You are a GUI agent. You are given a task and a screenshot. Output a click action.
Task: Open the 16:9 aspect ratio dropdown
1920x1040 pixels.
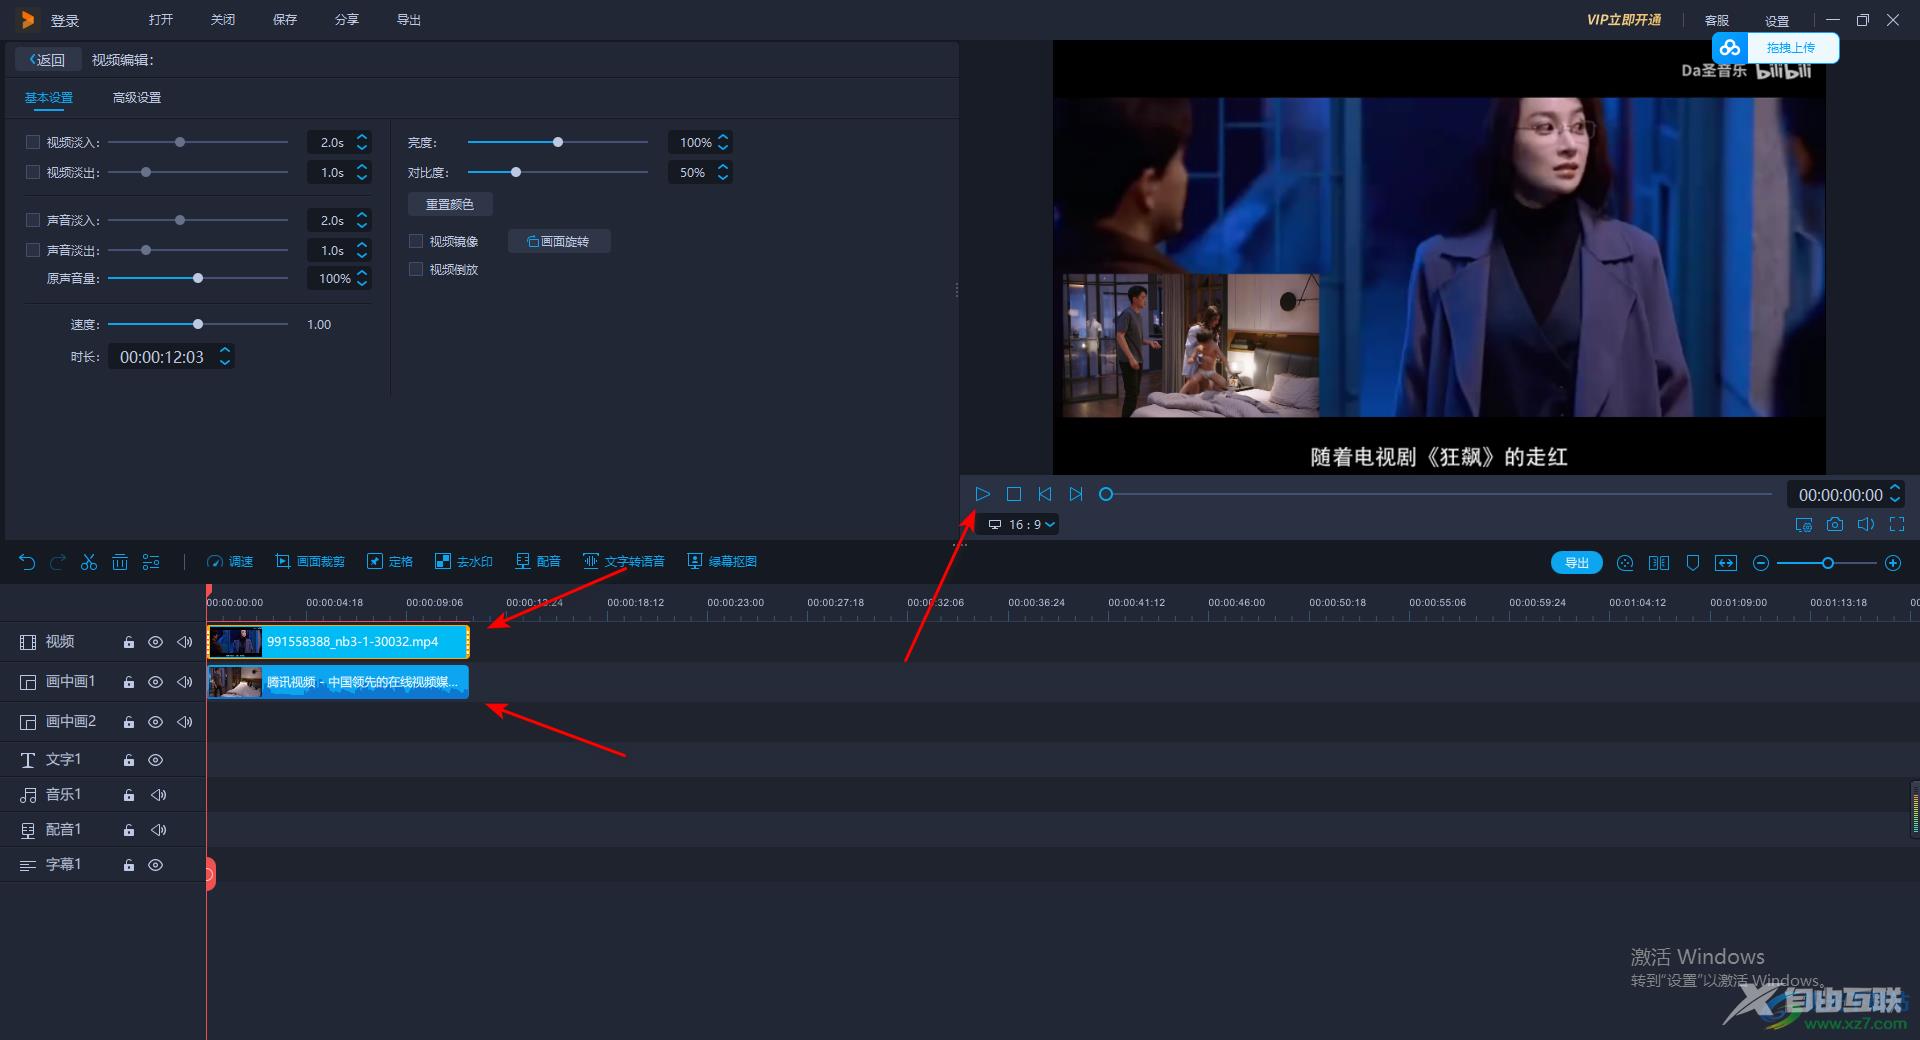1021,524
